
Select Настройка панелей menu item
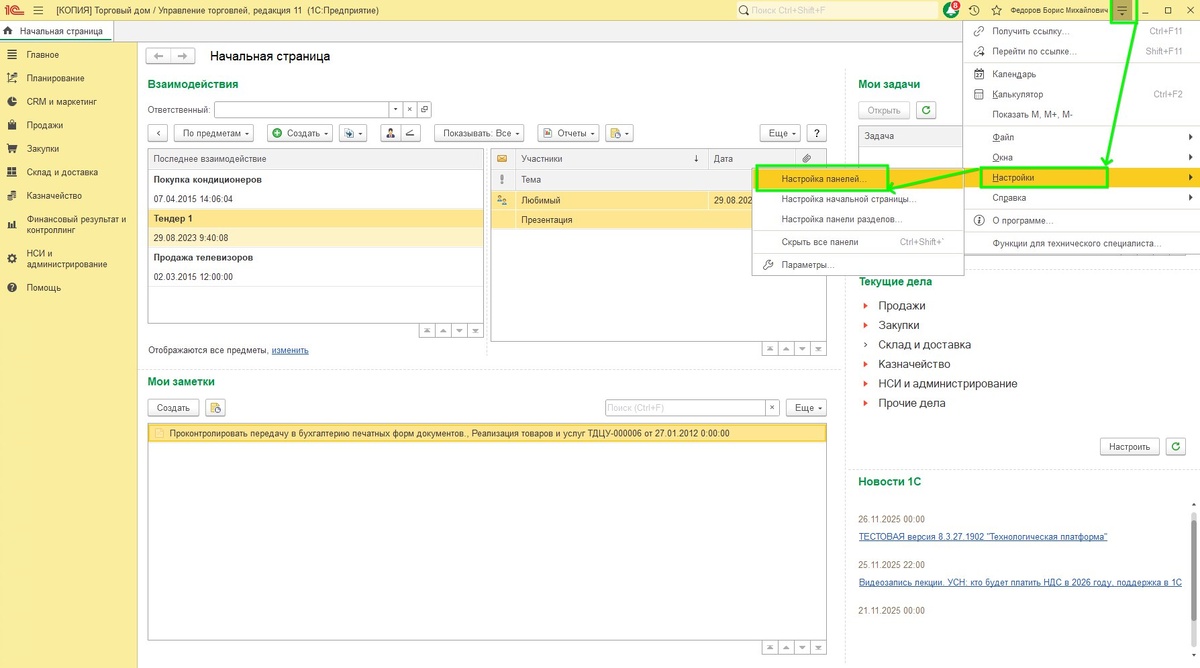point(822,178)
